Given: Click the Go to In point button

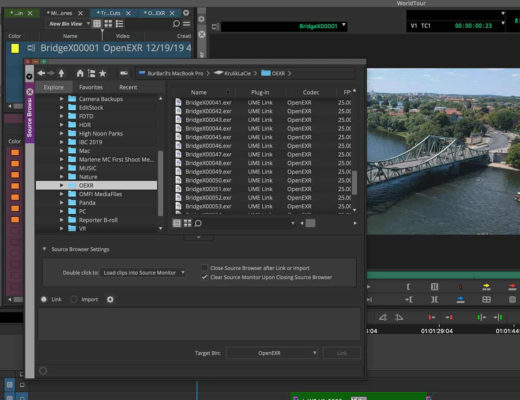Looking at the screenshot, I should (409, 299).
